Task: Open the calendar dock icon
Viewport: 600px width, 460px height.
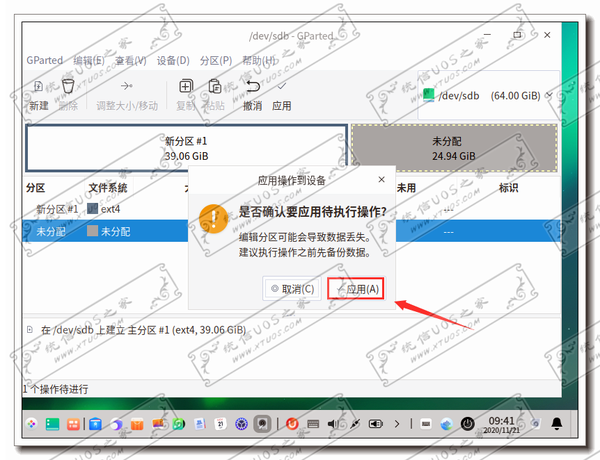Action: click(x=220, y=424)
